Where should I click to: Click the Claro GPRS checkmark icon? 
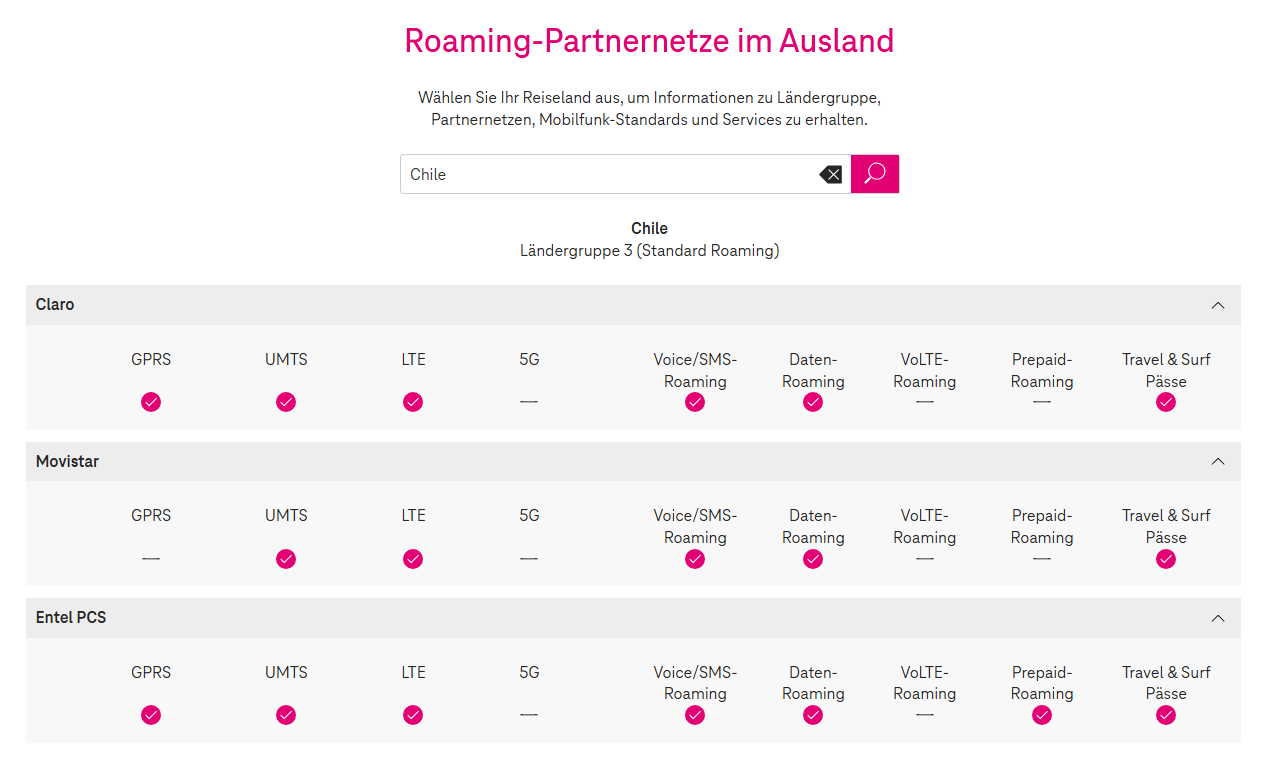(x=151, y=402)
